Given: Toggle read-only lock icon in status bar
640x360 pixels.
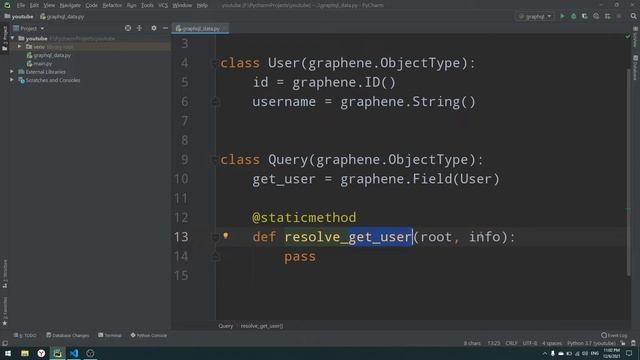Looking at the screenshot, I should 622,343.
